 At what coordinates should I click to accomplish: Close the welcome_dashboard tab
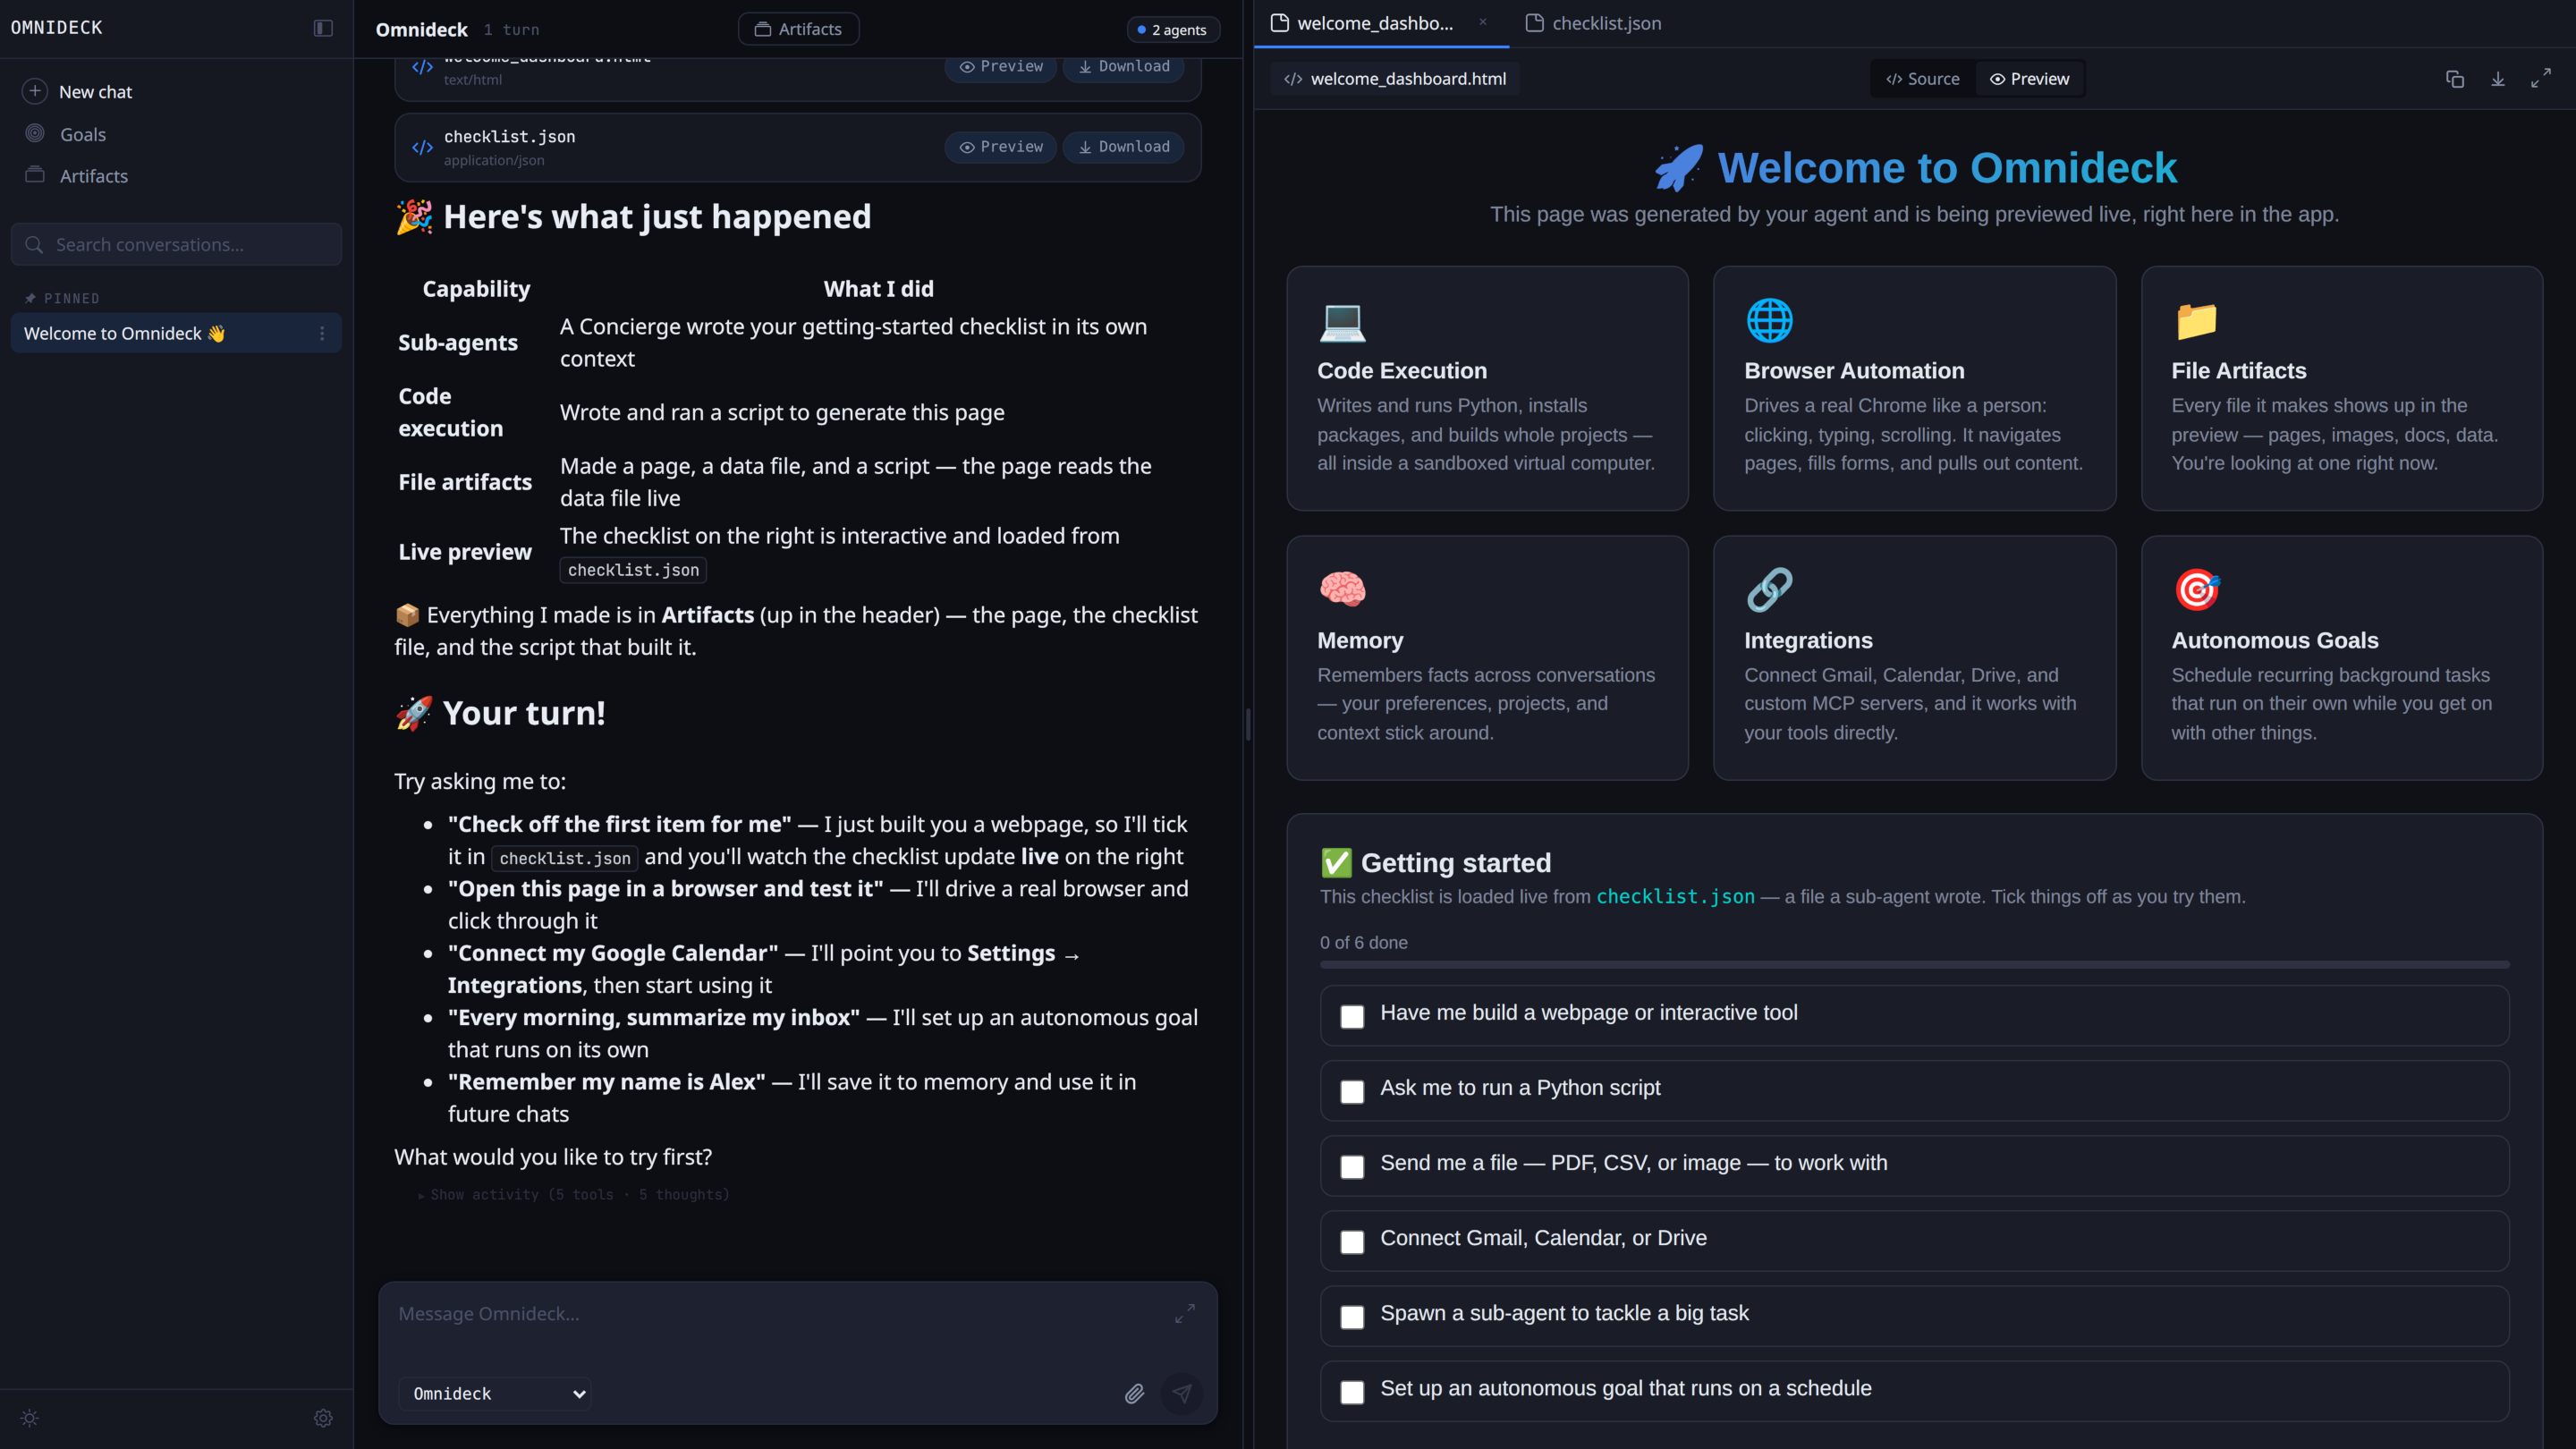click(1483, 22)
